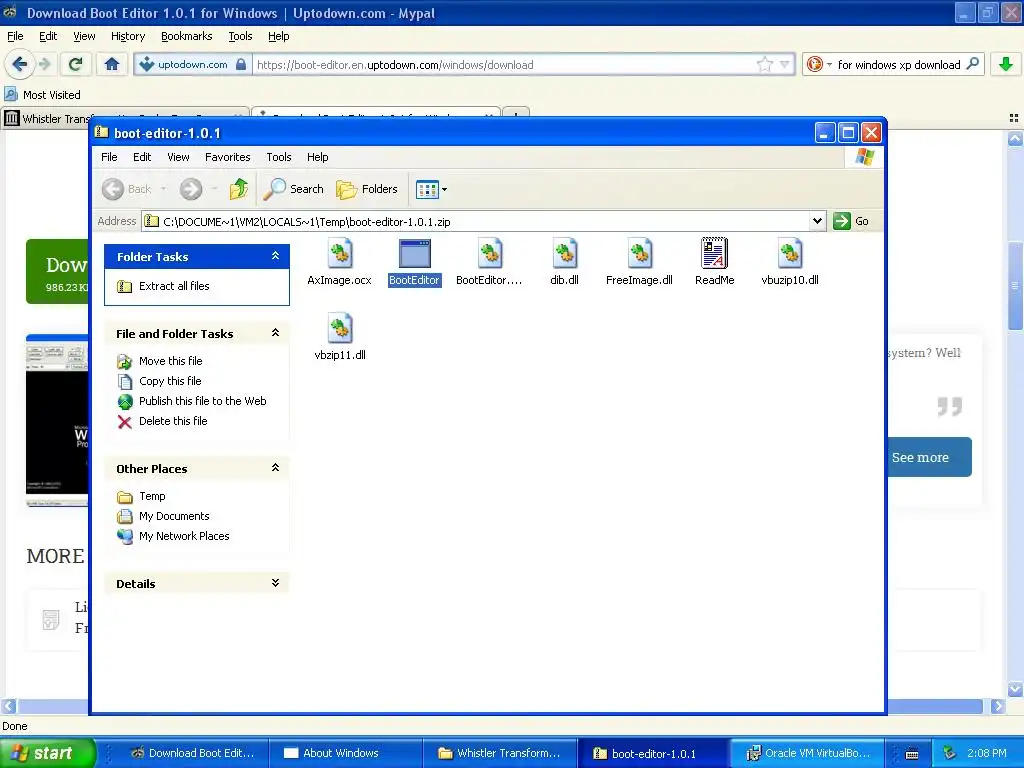Open the Explorer File menu
The width and height of the screenshot is (1024, 768).
tap(109, 157)
